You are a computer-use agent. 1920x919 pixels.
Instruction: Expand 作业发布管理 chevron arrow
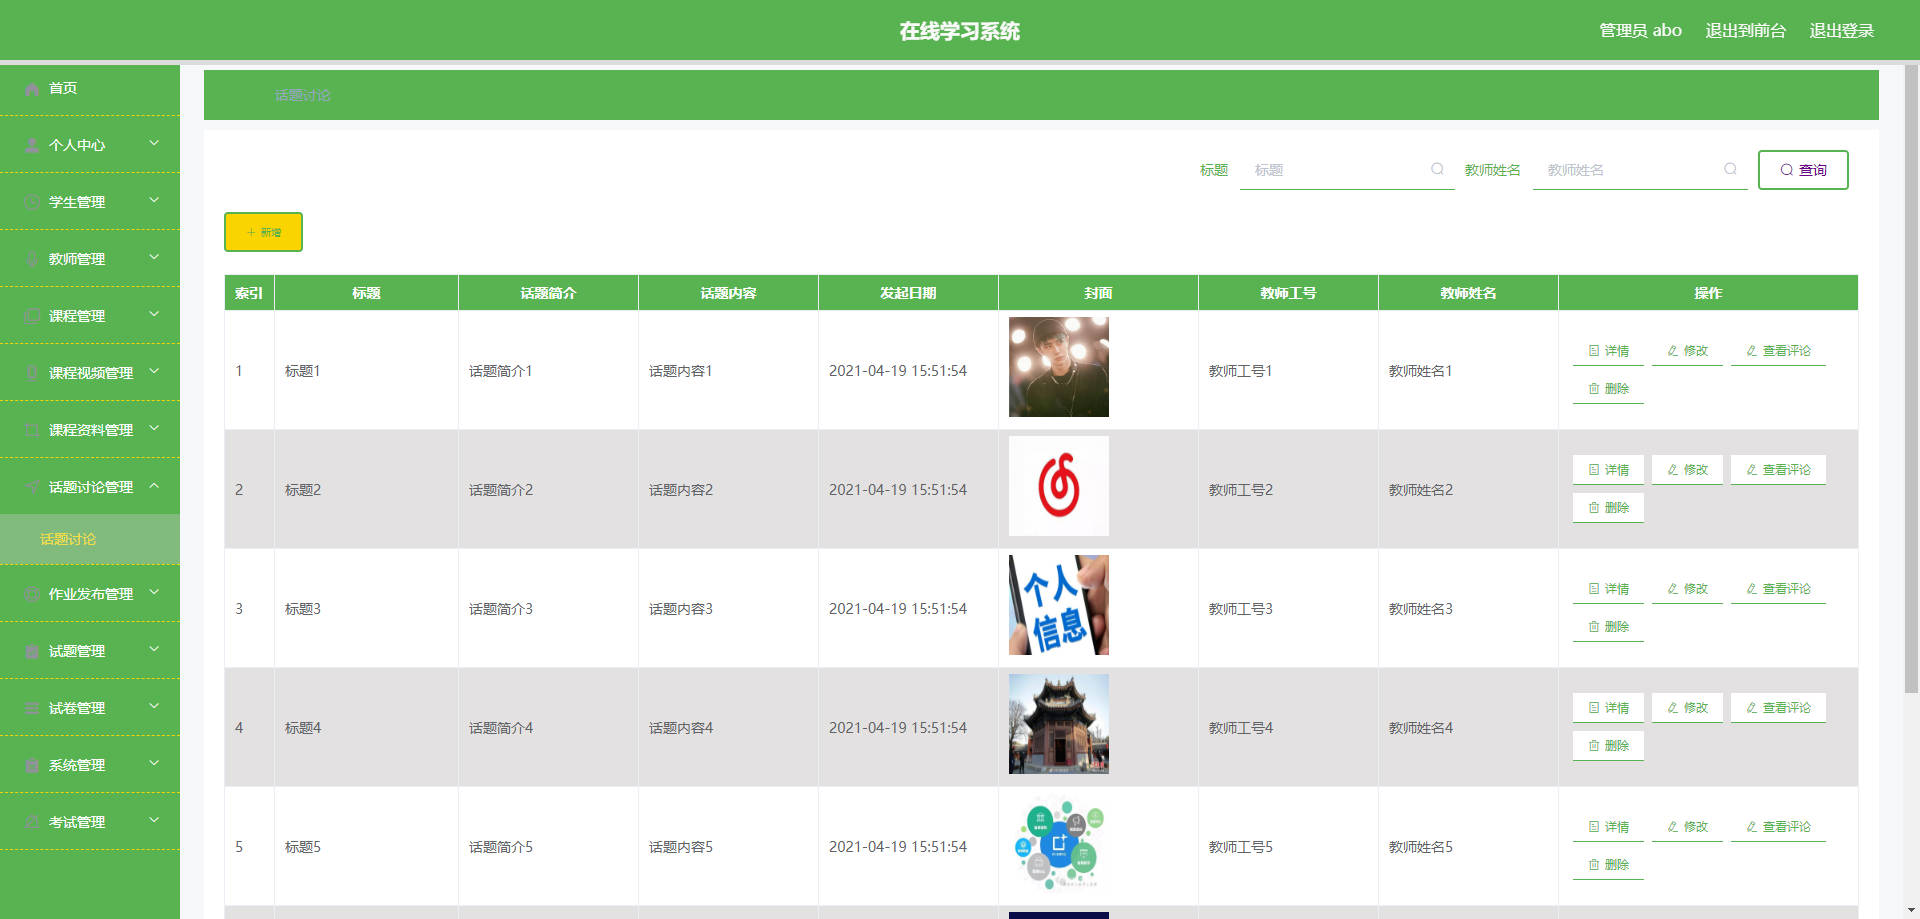[154, 593]
